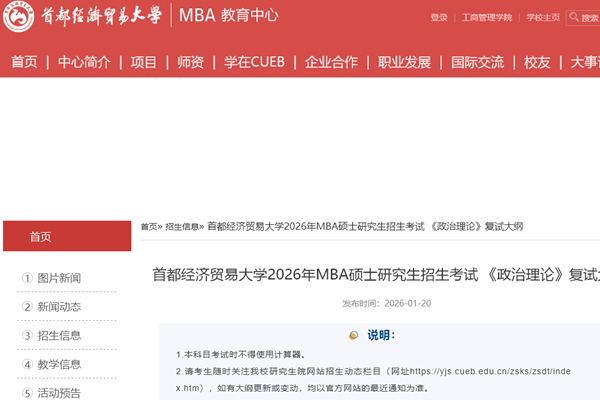The image size is (600, 400).
Task: Open 中心简介 navigation item
Action: [84, 62]
